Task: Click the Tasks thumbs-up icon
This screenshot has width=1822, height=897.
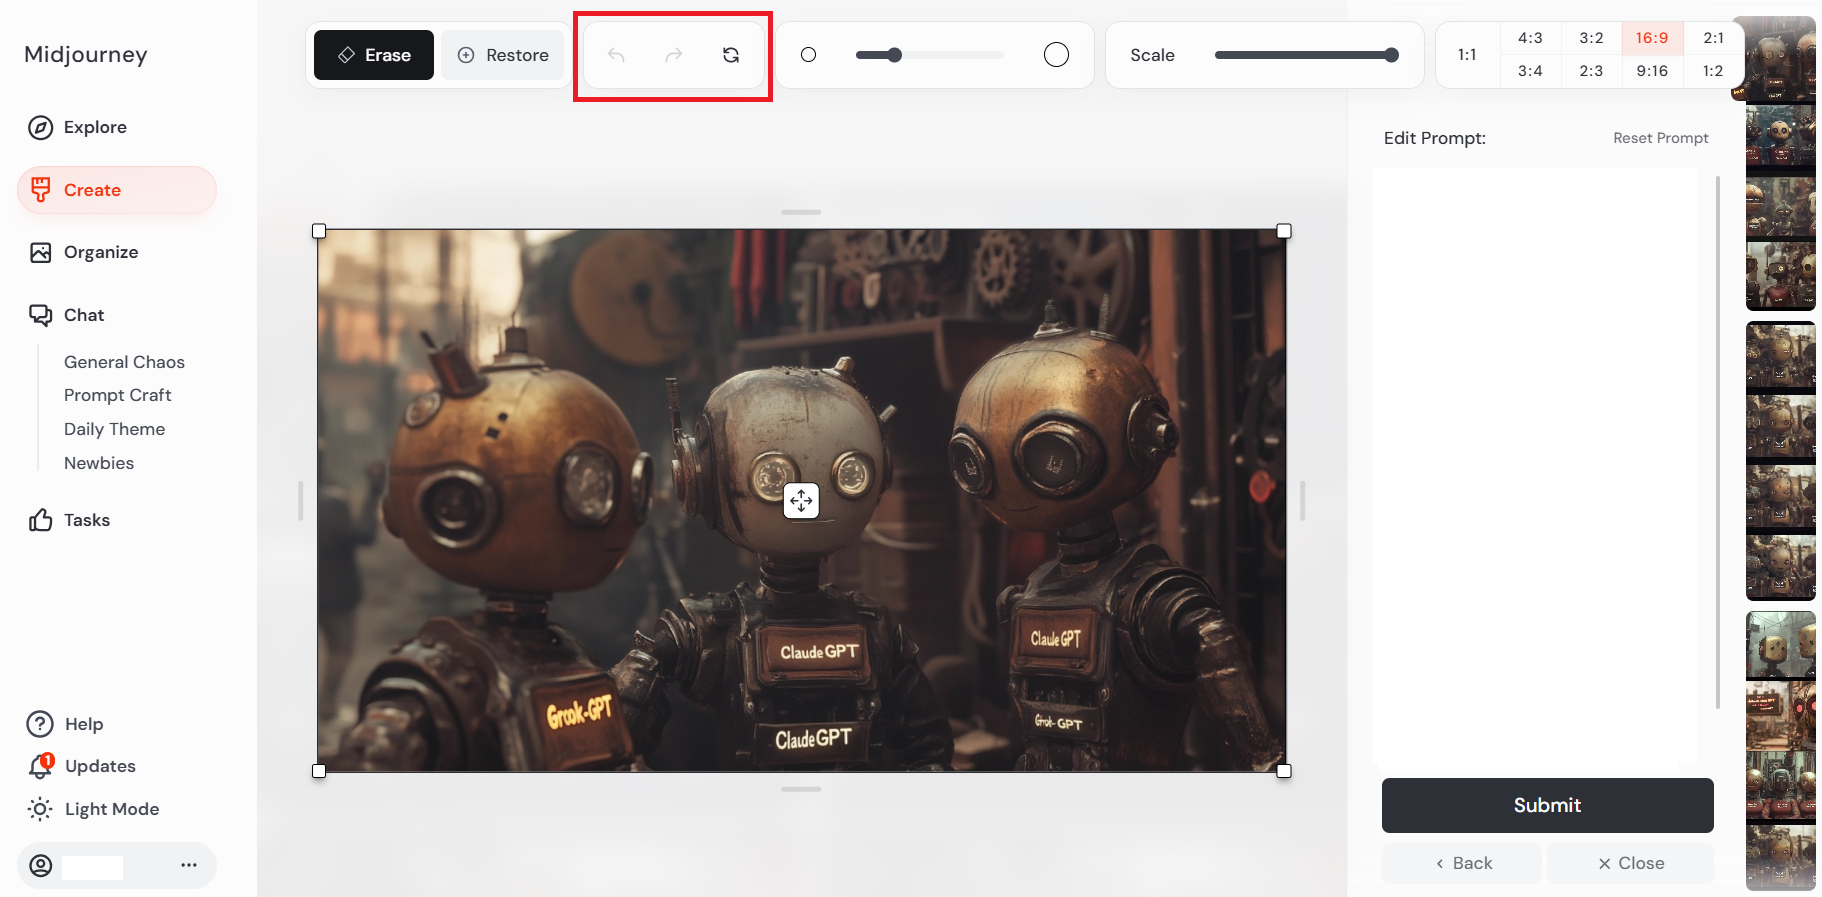Action: point(40,520)
